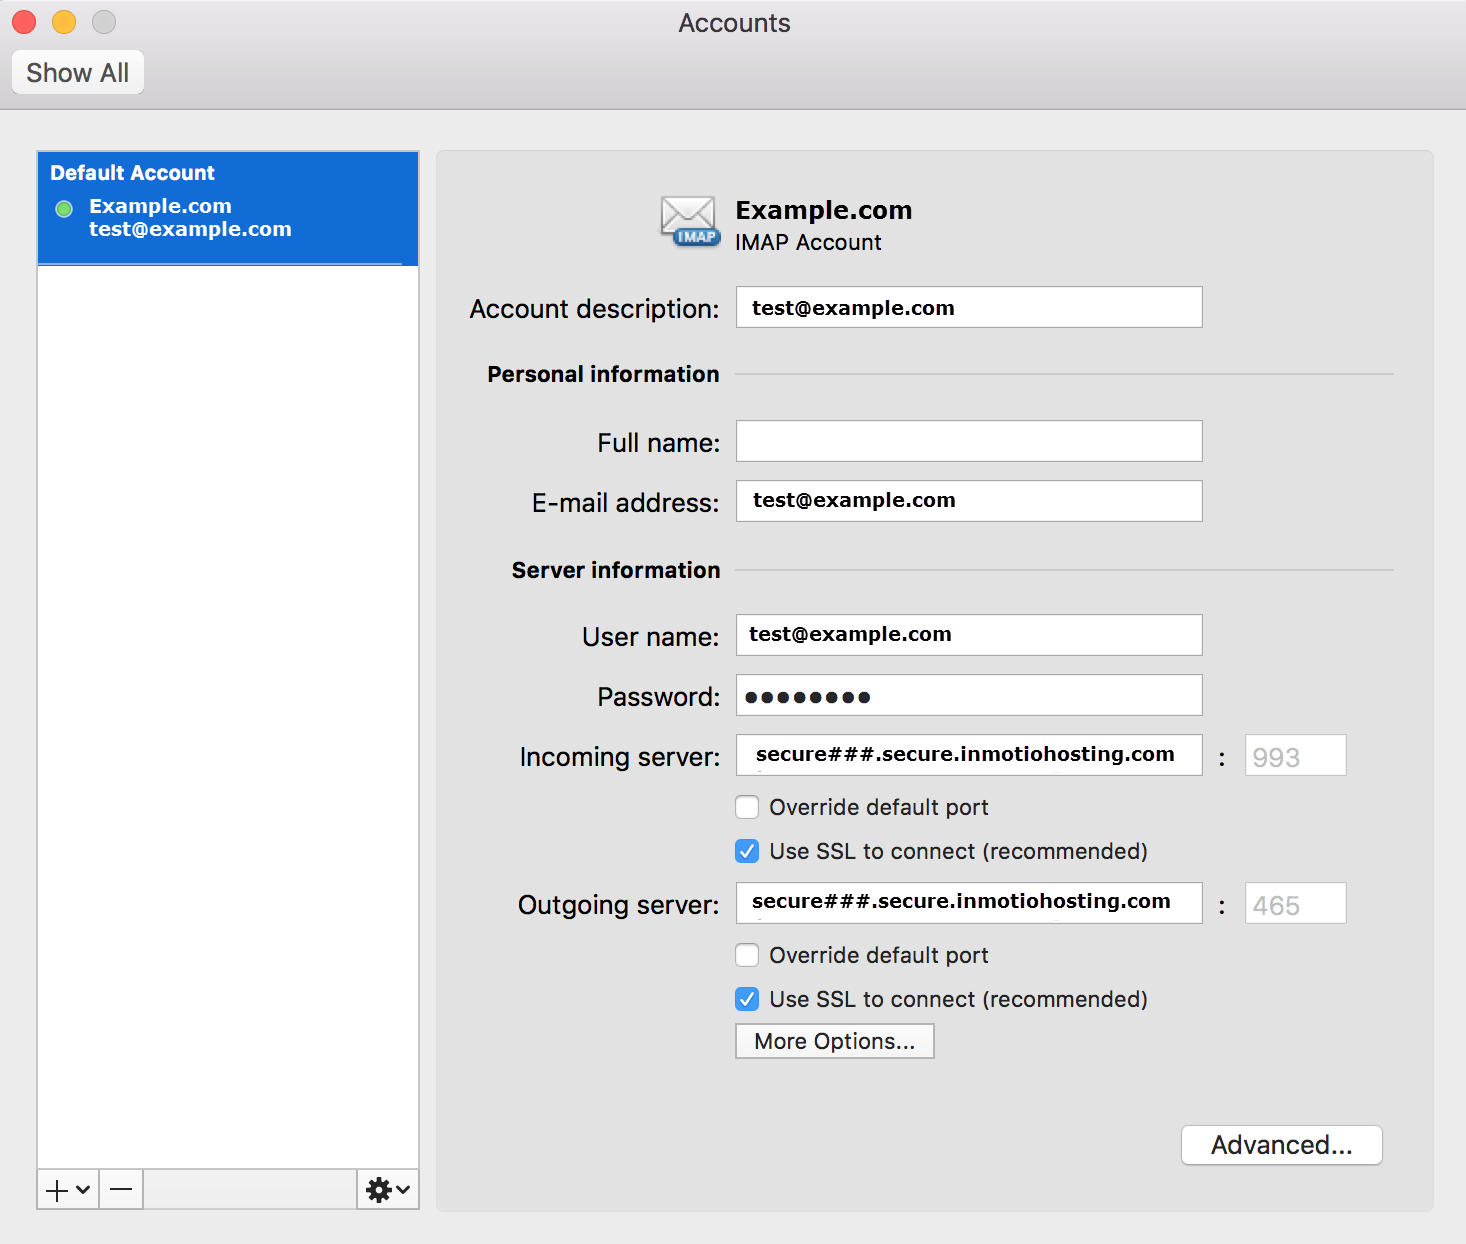The image size is (1466, 1244).
Task: Uncheck outgoing server Use SSL to connect
Action: click(x=747, y=999)
